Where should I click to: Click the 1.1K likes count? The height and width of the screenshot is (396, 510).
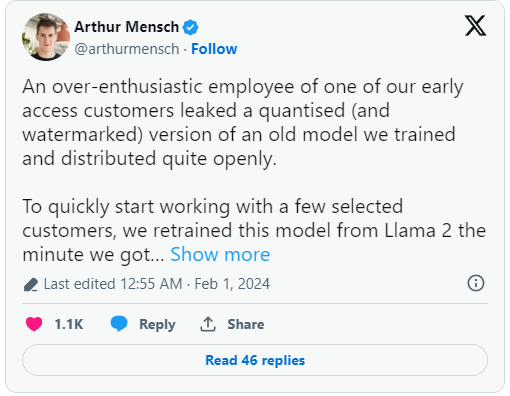click(69, 324)
